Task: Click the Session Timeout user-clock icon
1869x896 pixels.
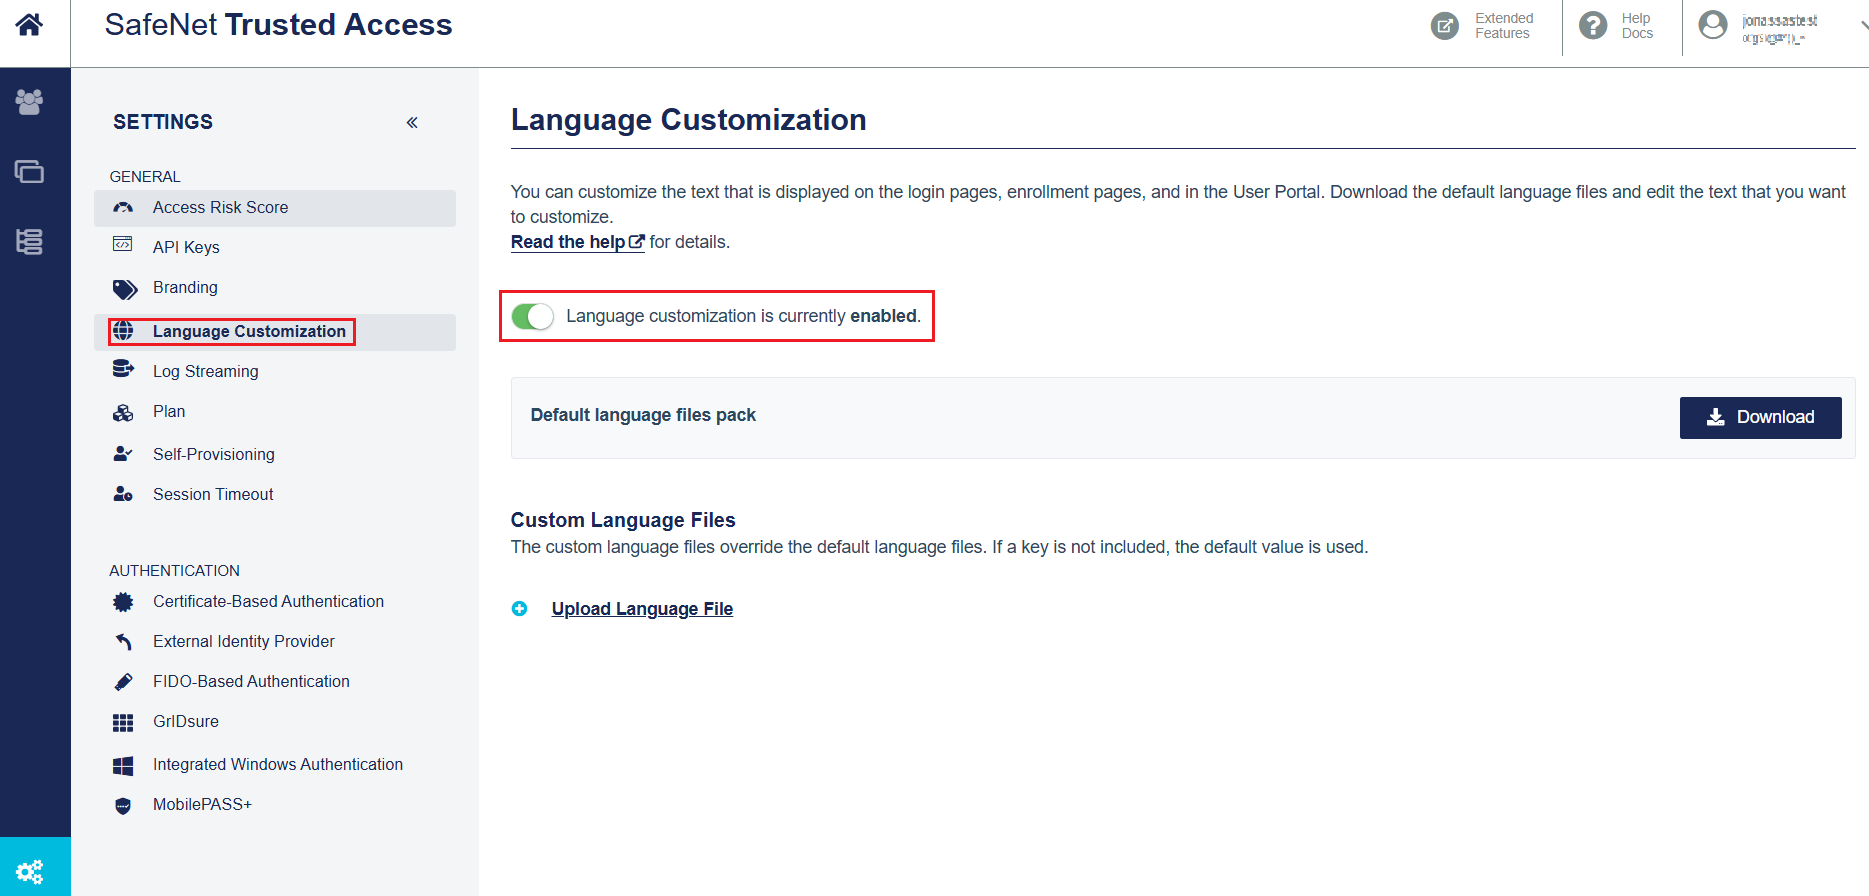Action: tap(123, 494)
